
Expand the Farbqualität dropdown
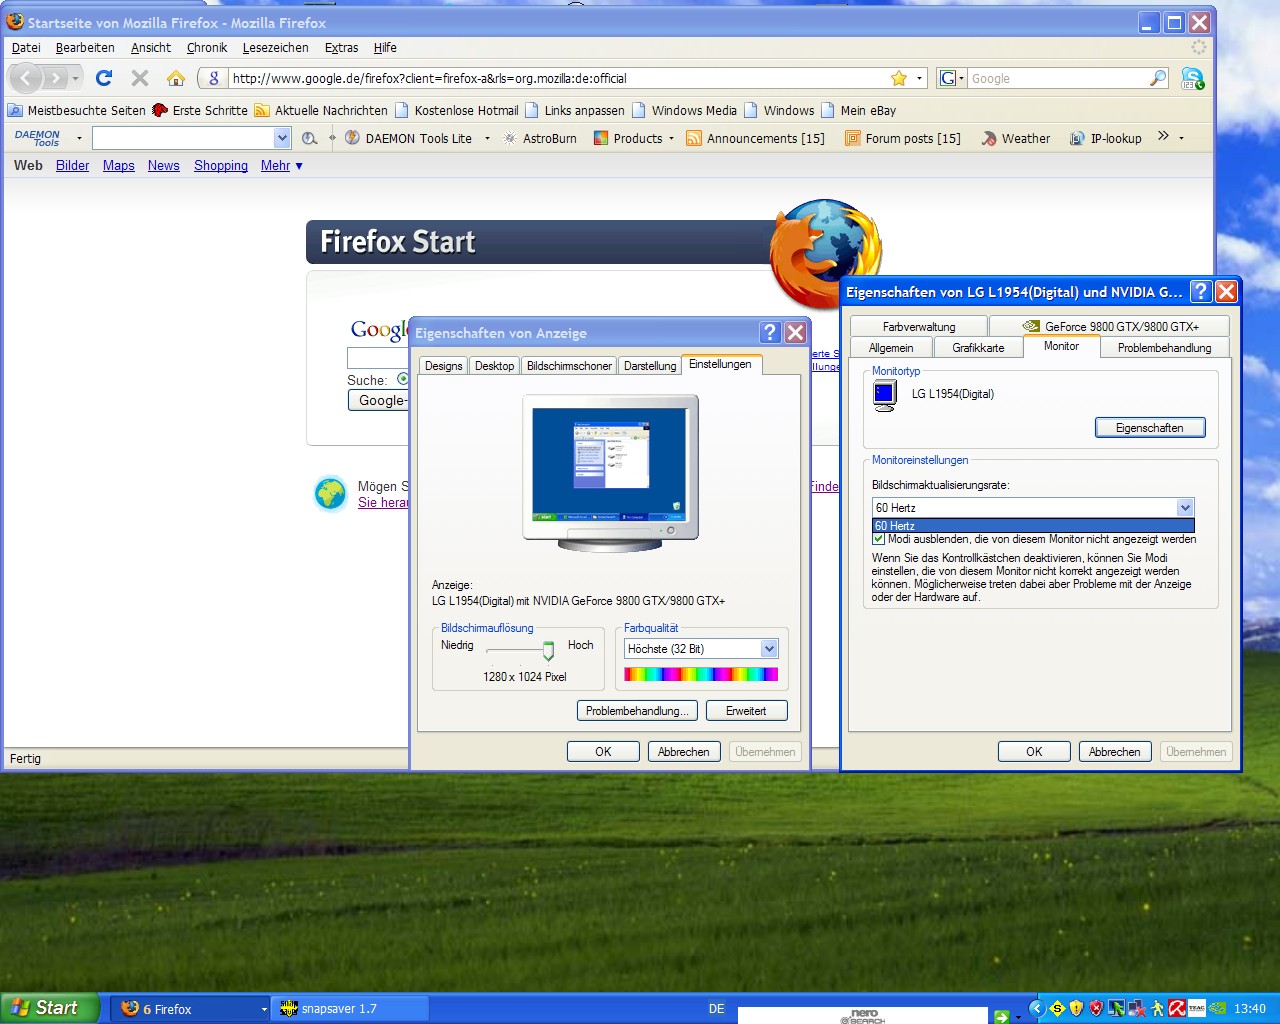click(769, 649)
